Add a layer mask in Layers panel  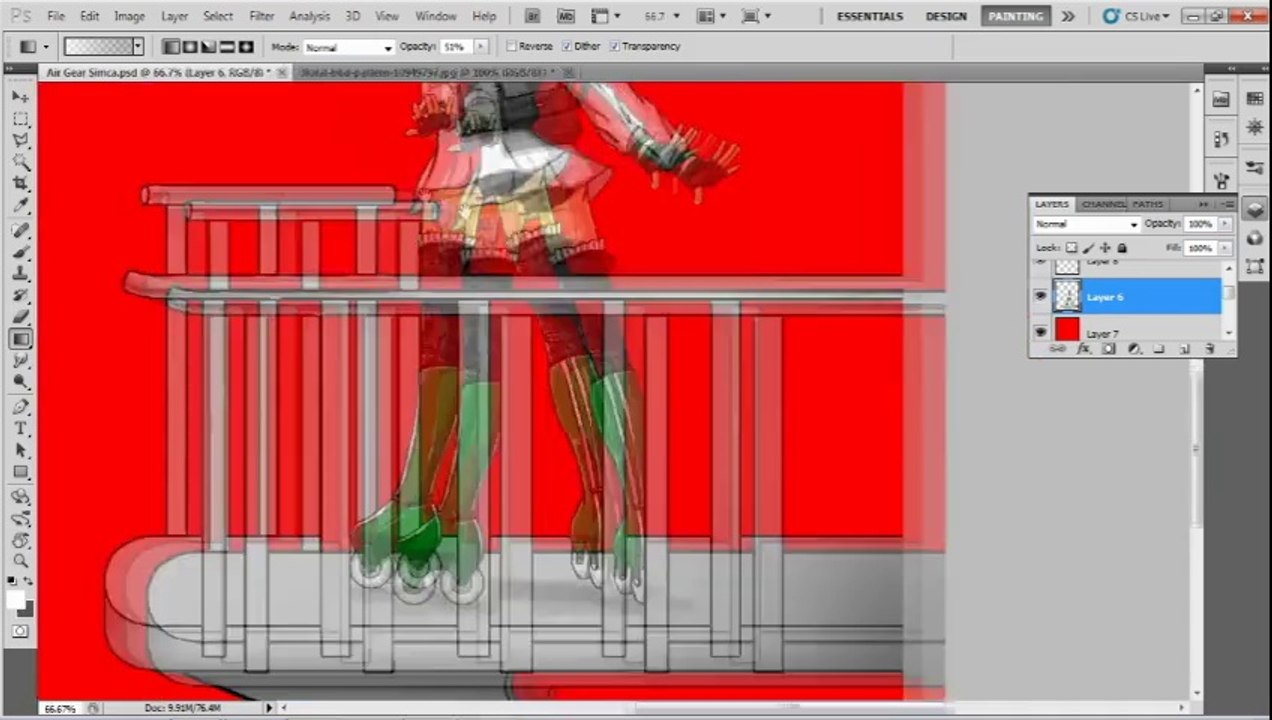(1108, 349)
